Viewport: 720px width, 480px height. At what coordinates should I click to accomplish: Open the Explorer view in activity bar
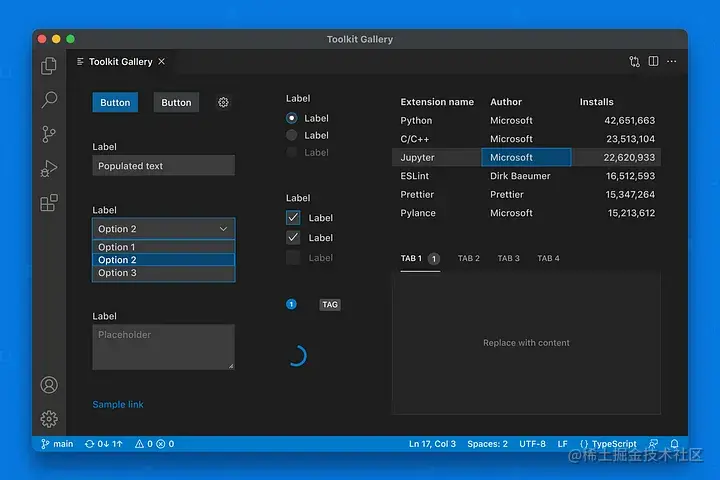(x=49, y=66)
